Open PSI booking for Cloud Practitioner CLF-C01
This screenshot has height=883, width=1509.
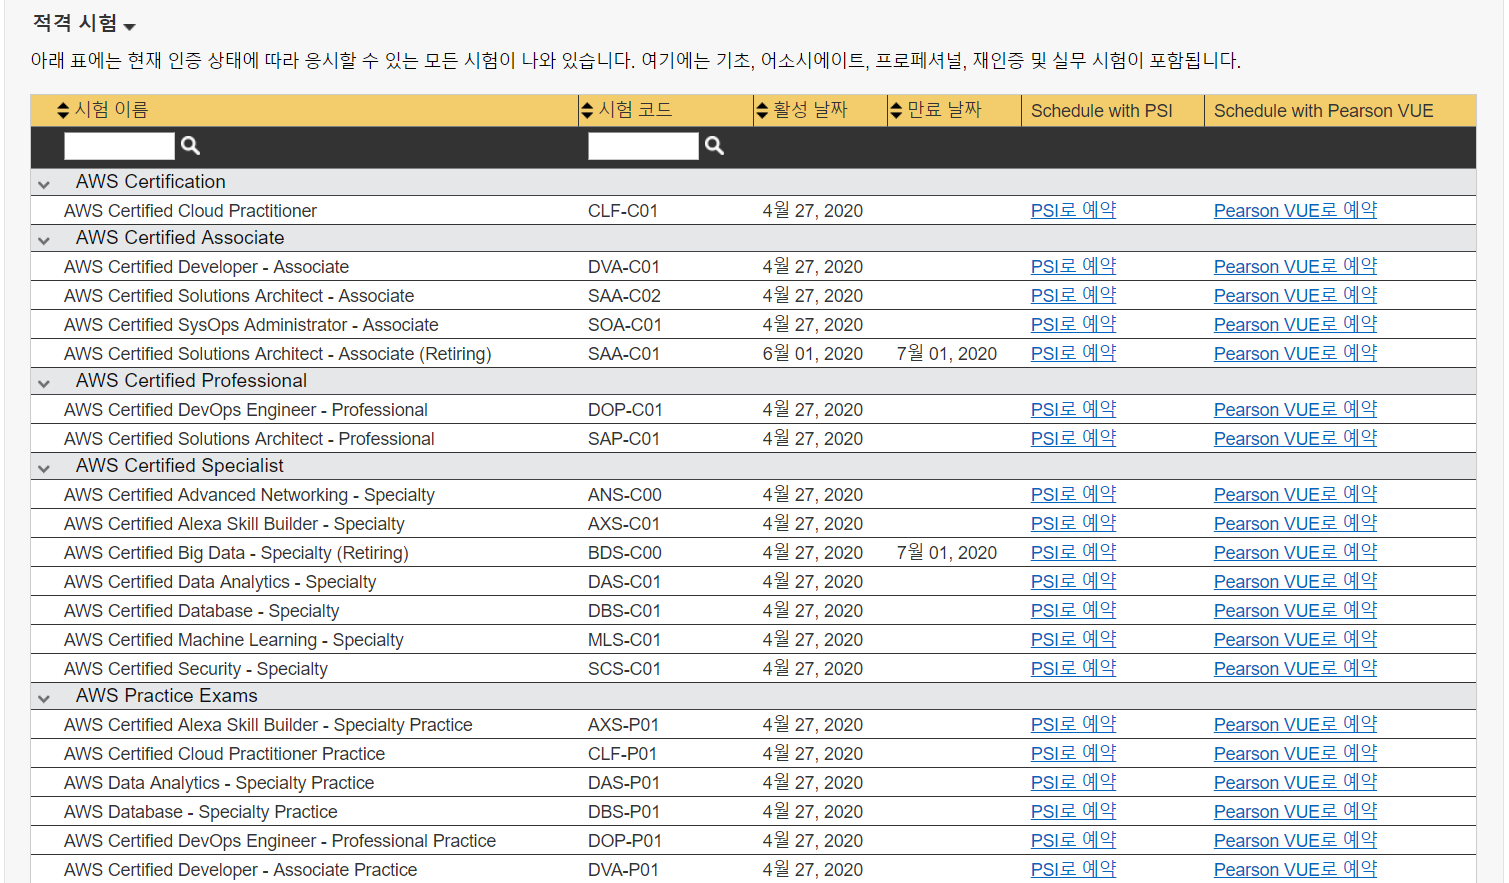click(1073, 210)
